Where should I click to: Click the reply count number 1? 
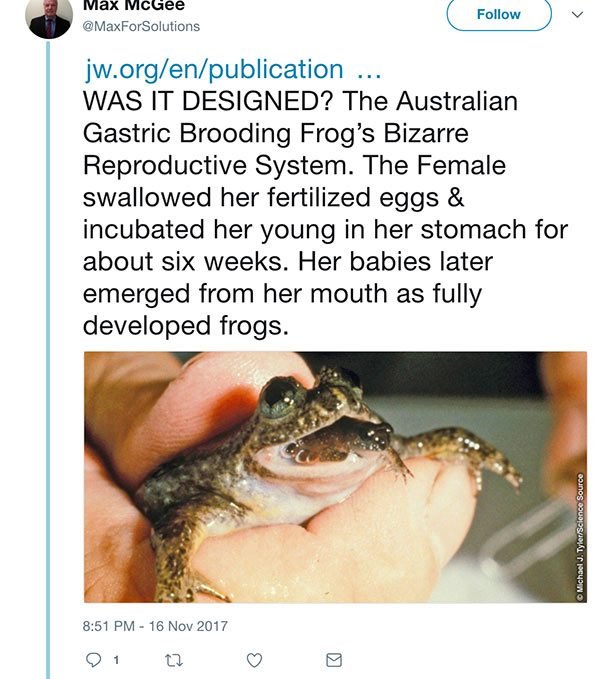coord(116,660)
